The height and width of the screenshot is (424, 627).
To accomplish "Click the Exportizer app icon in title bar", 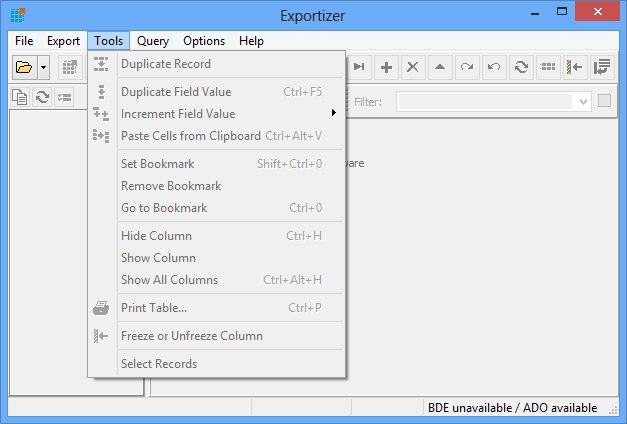I will click(x=18, y=15).
